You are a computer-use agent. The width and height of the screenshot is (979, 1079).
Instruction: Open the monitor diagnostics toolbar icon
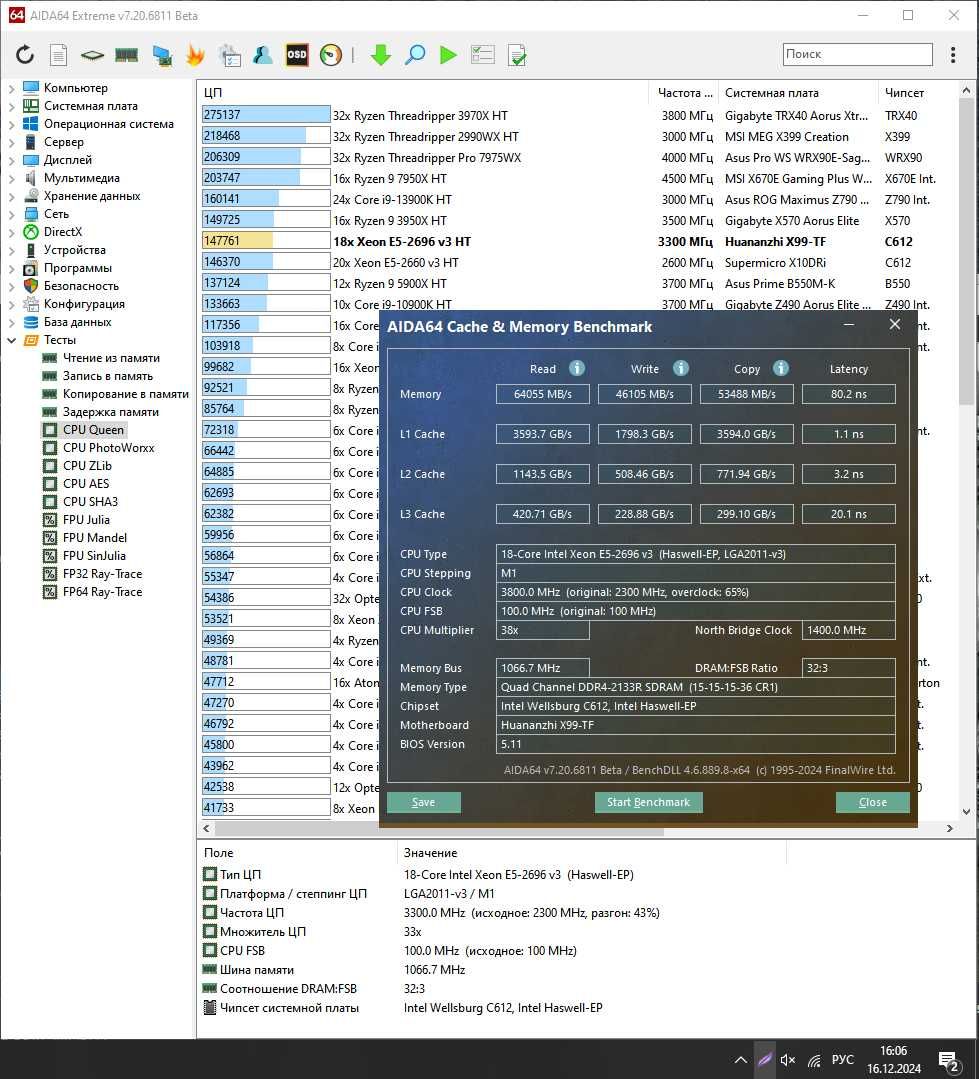point(162,55)
